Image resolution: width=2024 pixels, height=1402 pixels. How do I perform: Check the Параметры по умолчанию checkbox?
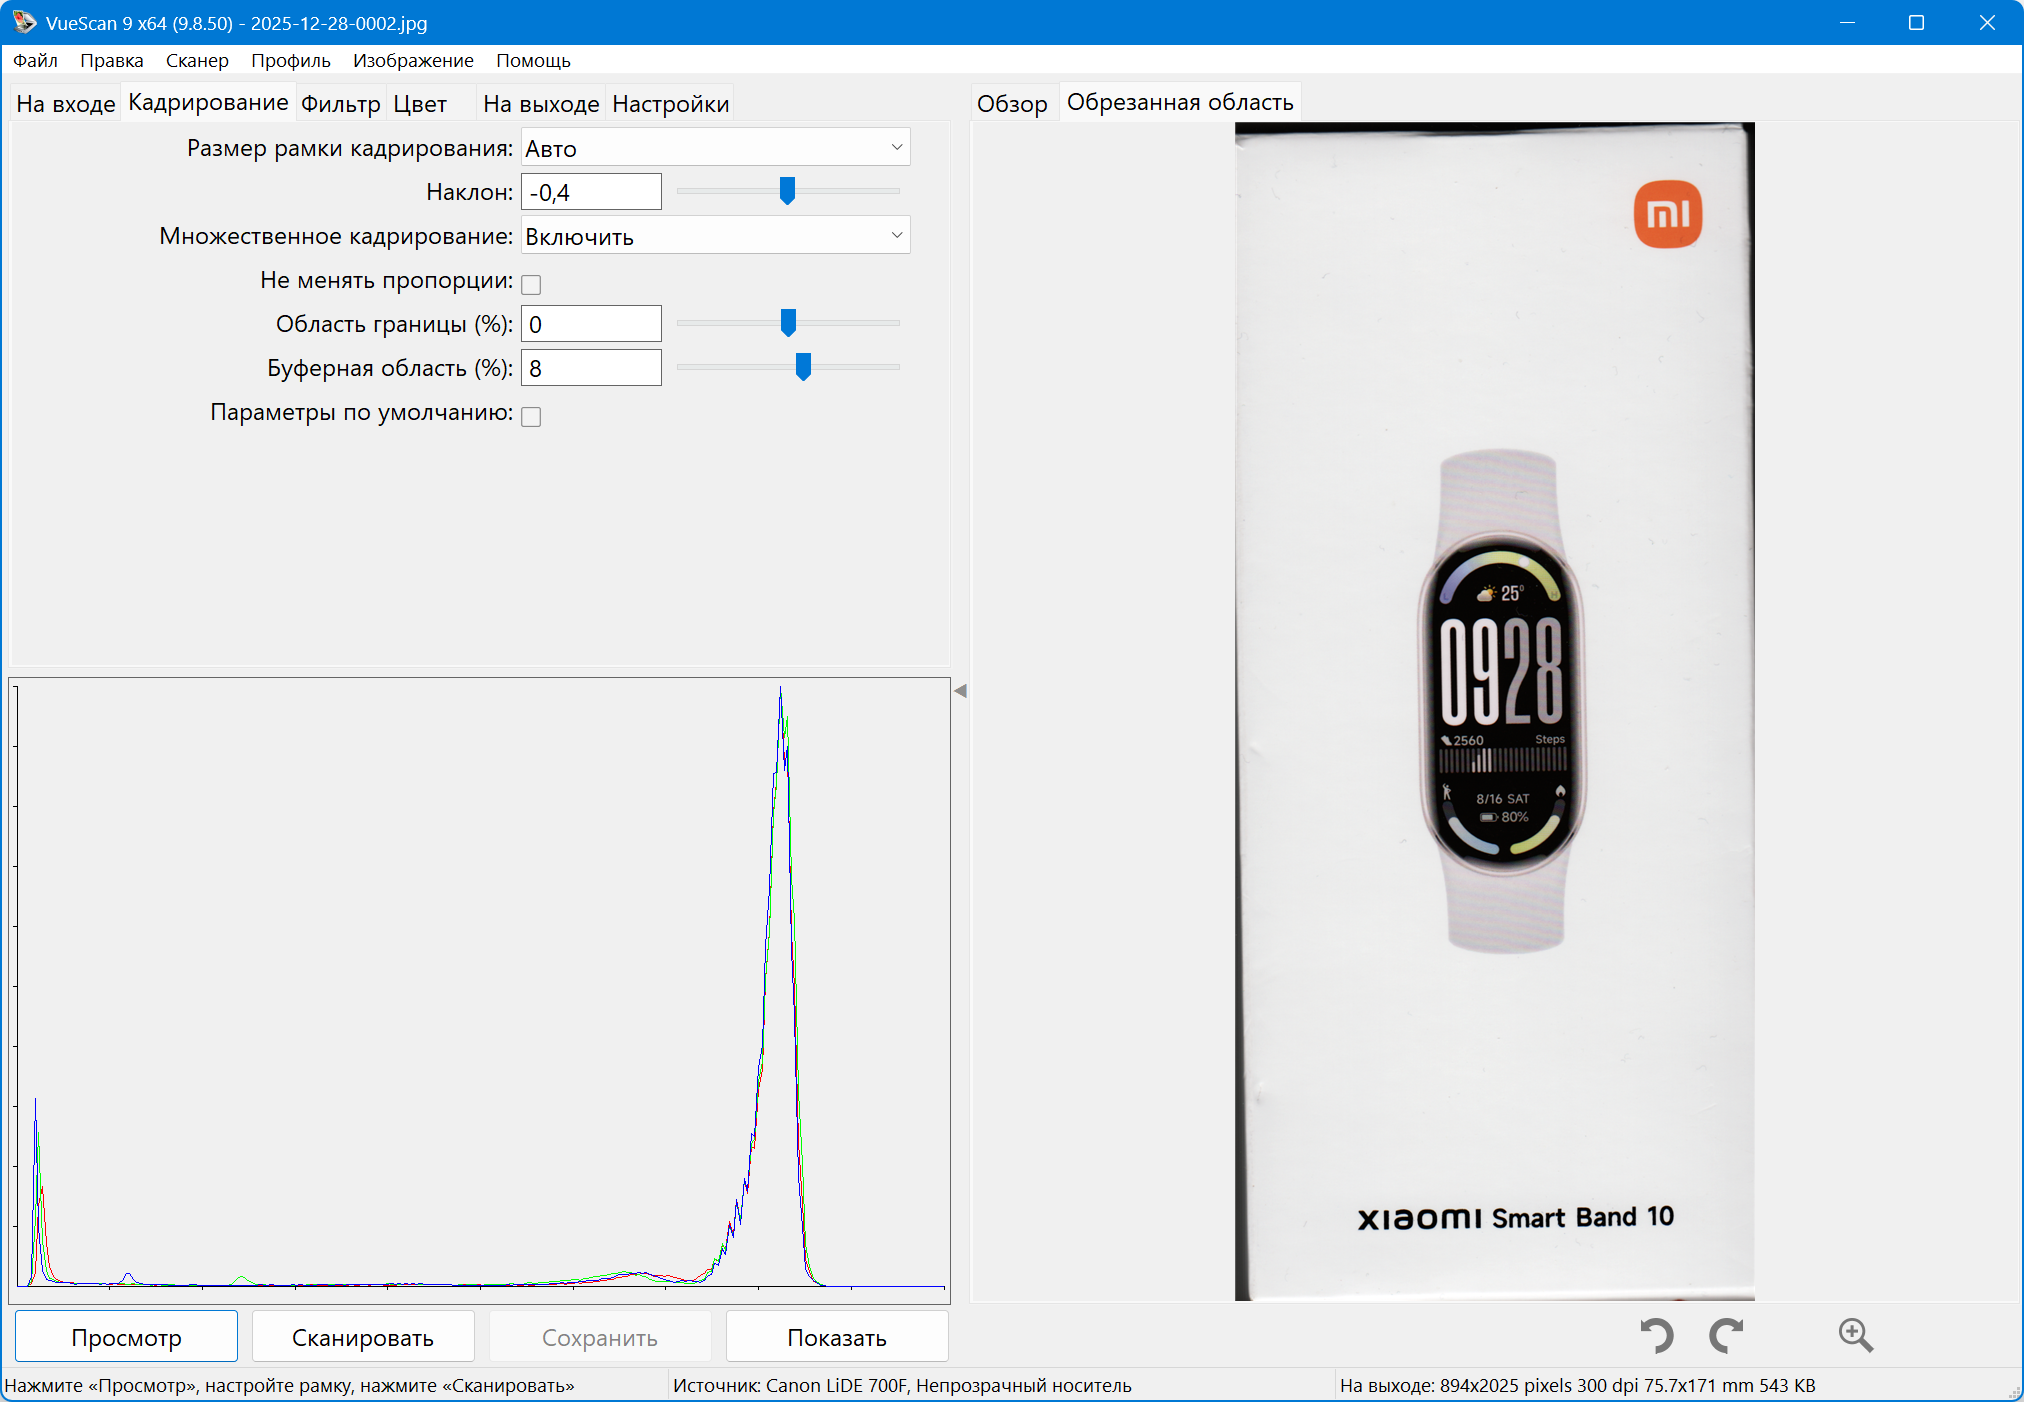tap(531, 417)
